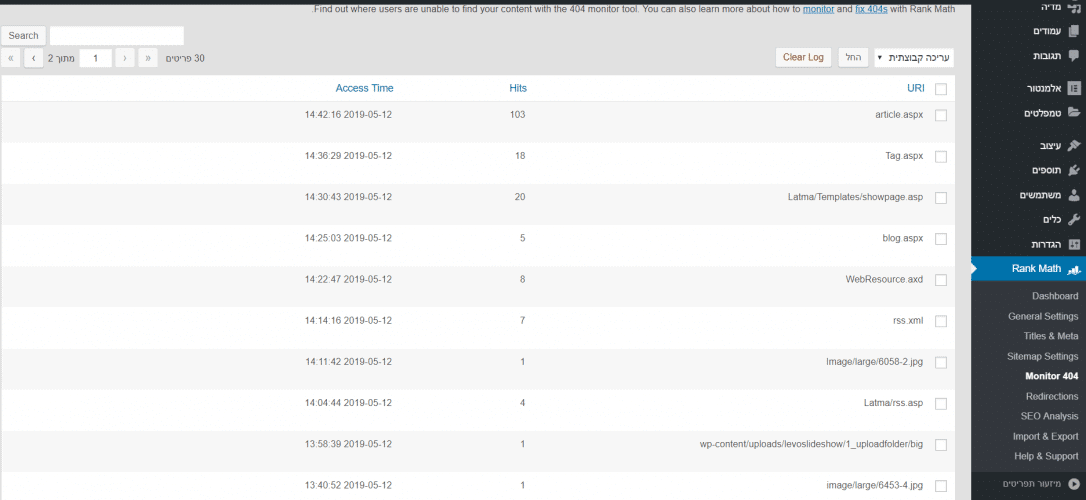
Task: Open Import & Export submenu item
Action: [1045, 436]
